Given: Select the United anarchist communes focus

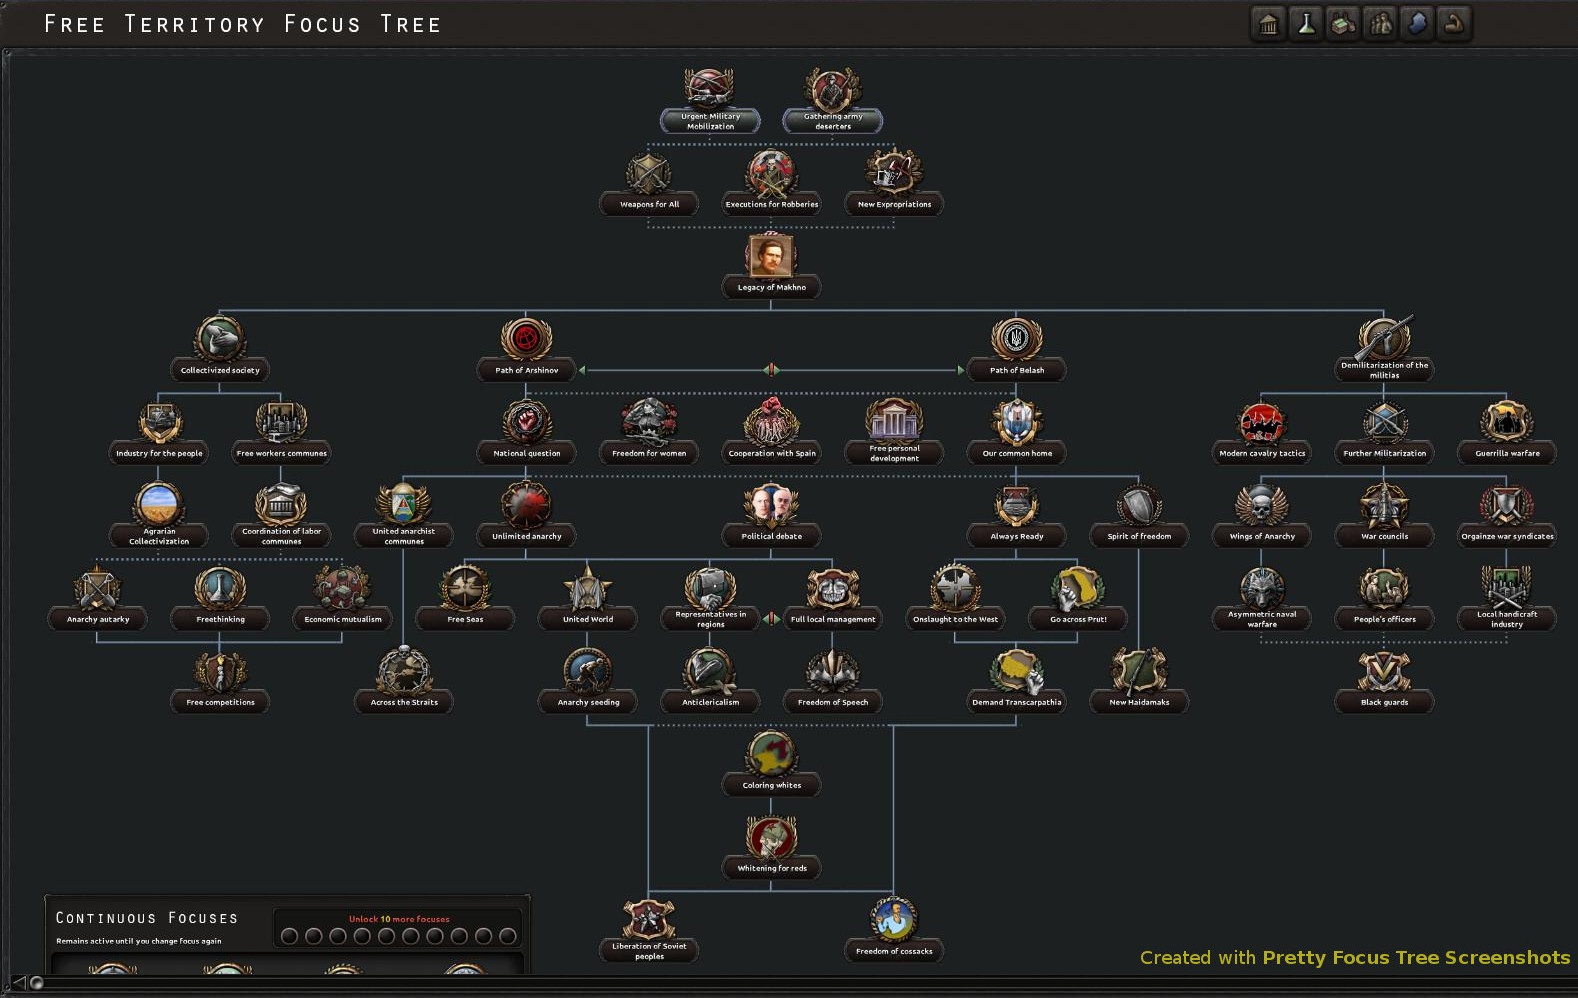Looking at the screenshot, I should (403, 515).
